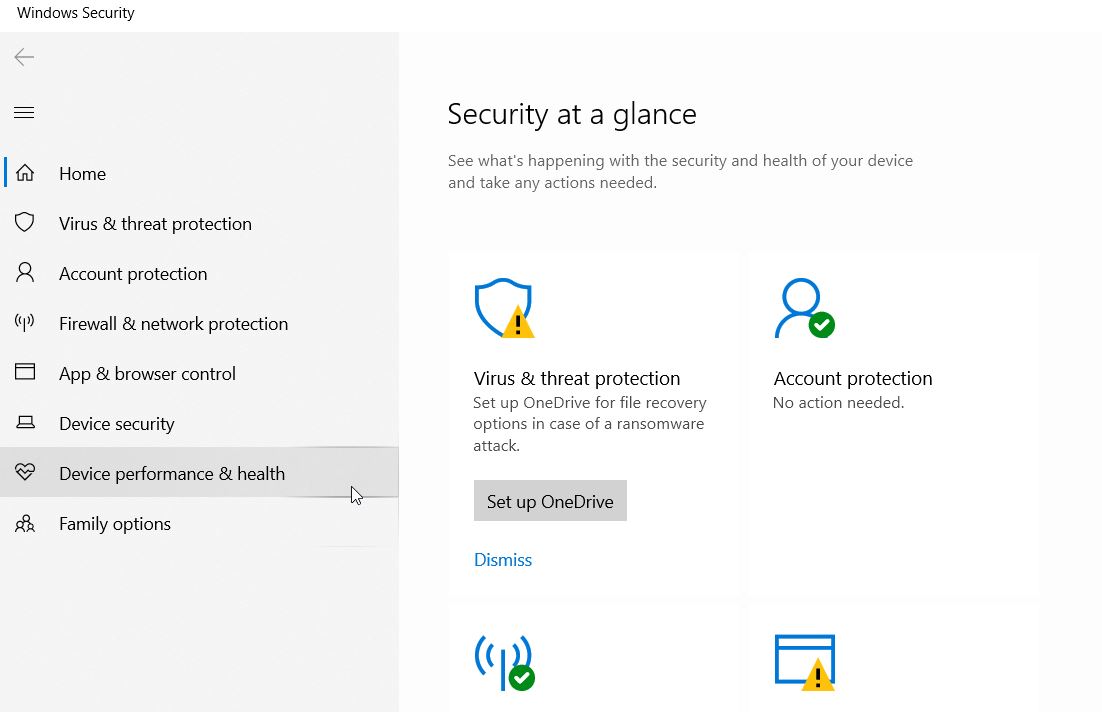
Task: Select Device security
Action: [x=200, y=423]
